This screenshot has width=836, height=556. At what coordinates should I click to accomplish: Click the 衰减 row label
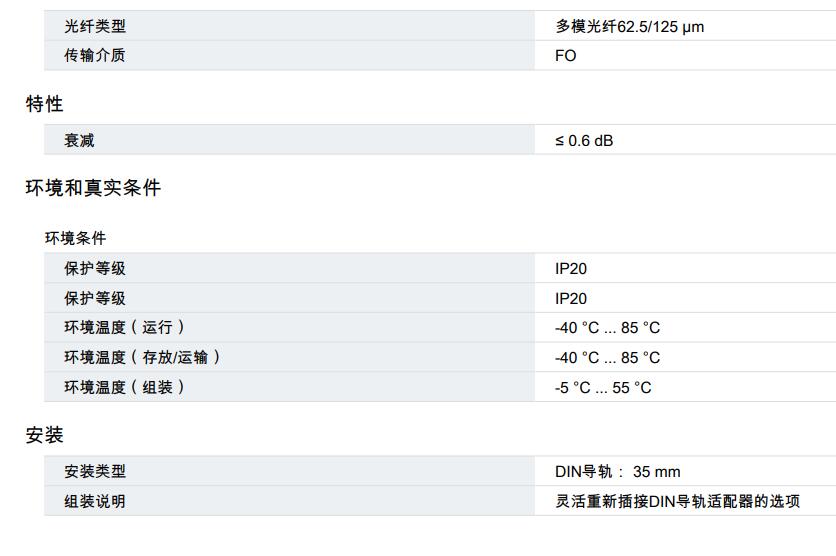pyautogui.click(x=80, y=141)
